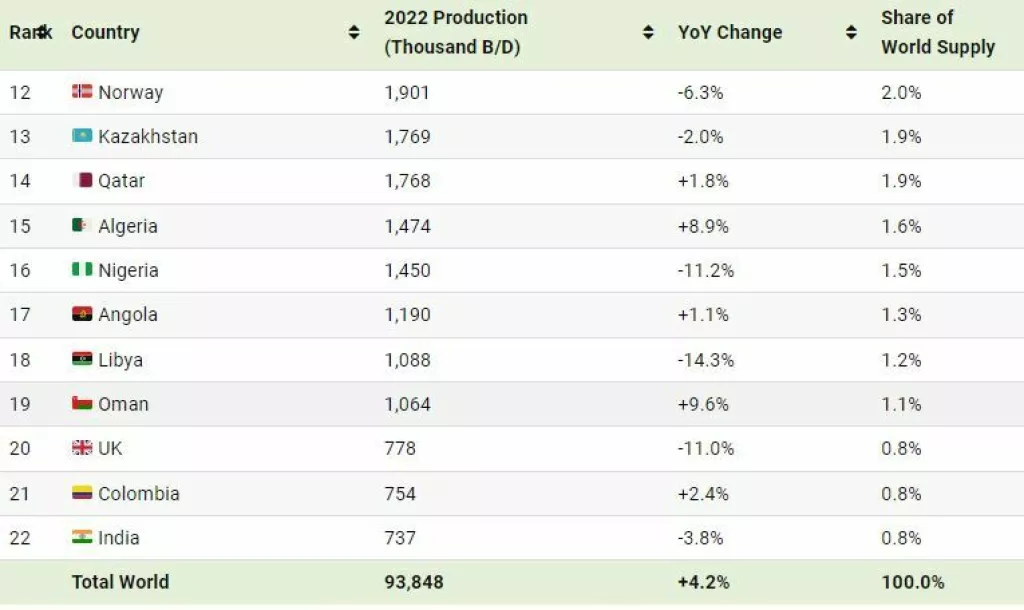Image resolution: width=1024 pixels, height=610 pixels.
Task: Click the Norway flag icon
Action: tap(82, 92)
